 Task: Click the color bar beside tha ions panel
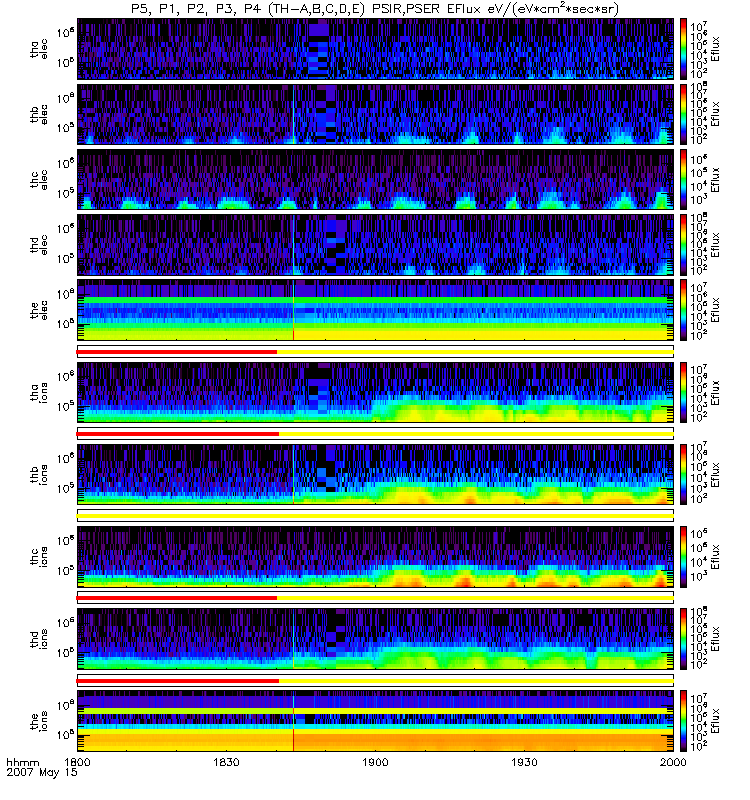tap(683, 392)
